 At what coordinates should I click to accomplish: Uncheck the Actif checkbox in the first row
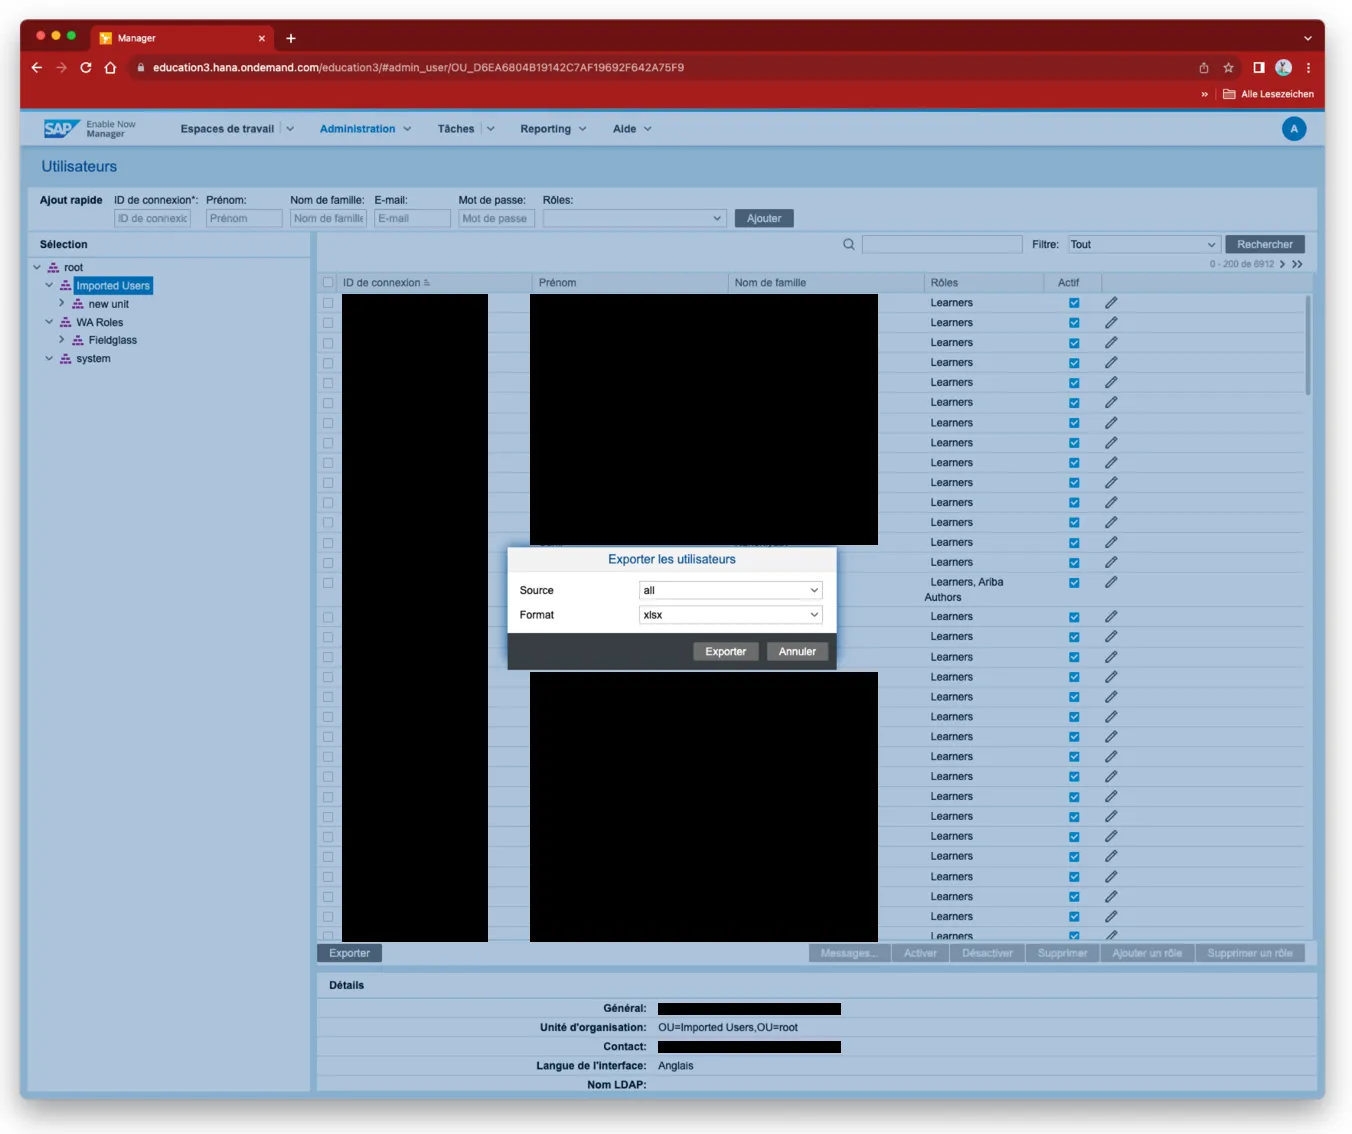coord(1074,303)
